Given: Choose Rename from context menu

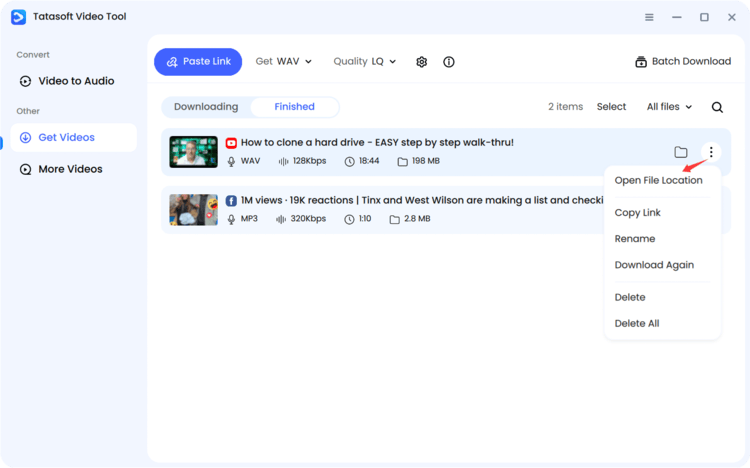Looking at the screenshot, I should (635, 238).
